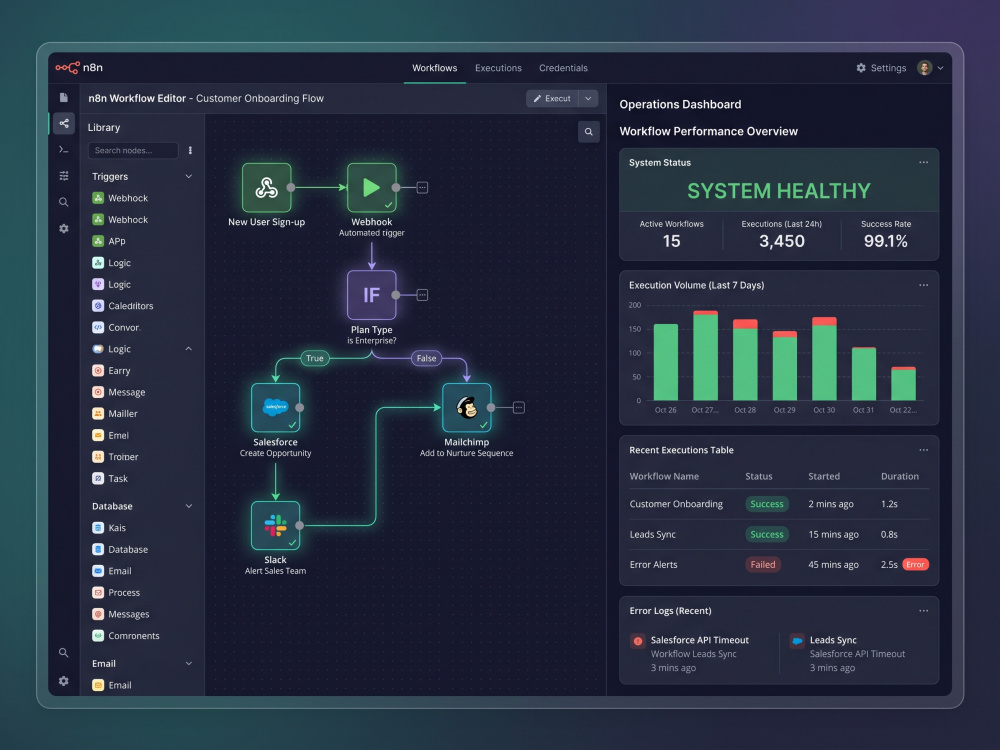Select the Salesforce Create Opportunity node
Image resolution: width=1000 pixels, height=750 pixels.
pos(276,408)
